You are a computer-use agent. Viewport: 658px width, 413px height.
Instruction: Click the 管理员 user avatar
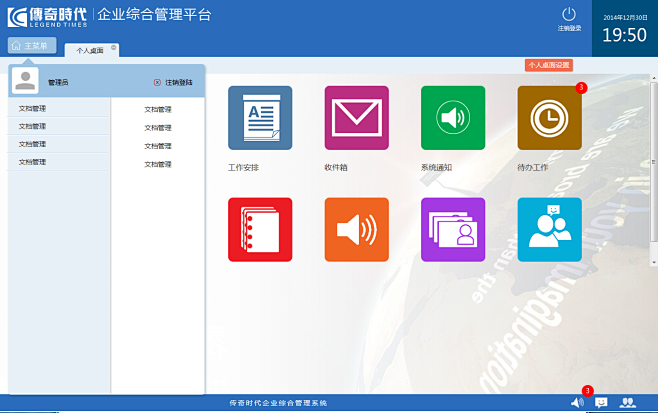pos(25,81)
